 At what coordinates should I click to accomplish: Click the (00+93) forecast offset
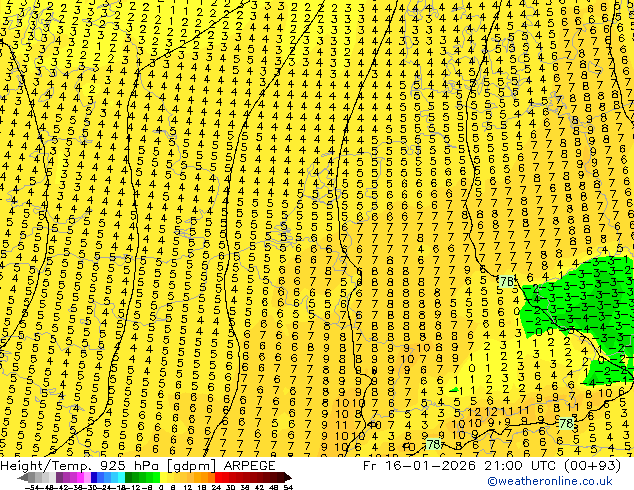pos(590,466)
